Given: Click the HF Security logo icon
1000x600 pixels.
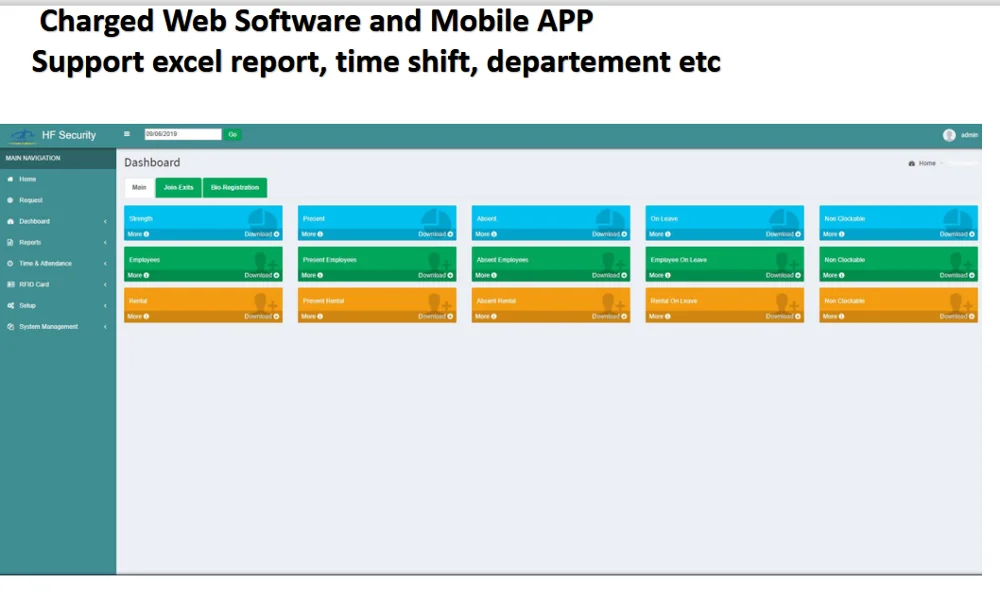Looking at the screenshot, I should (x=20, y=135).
